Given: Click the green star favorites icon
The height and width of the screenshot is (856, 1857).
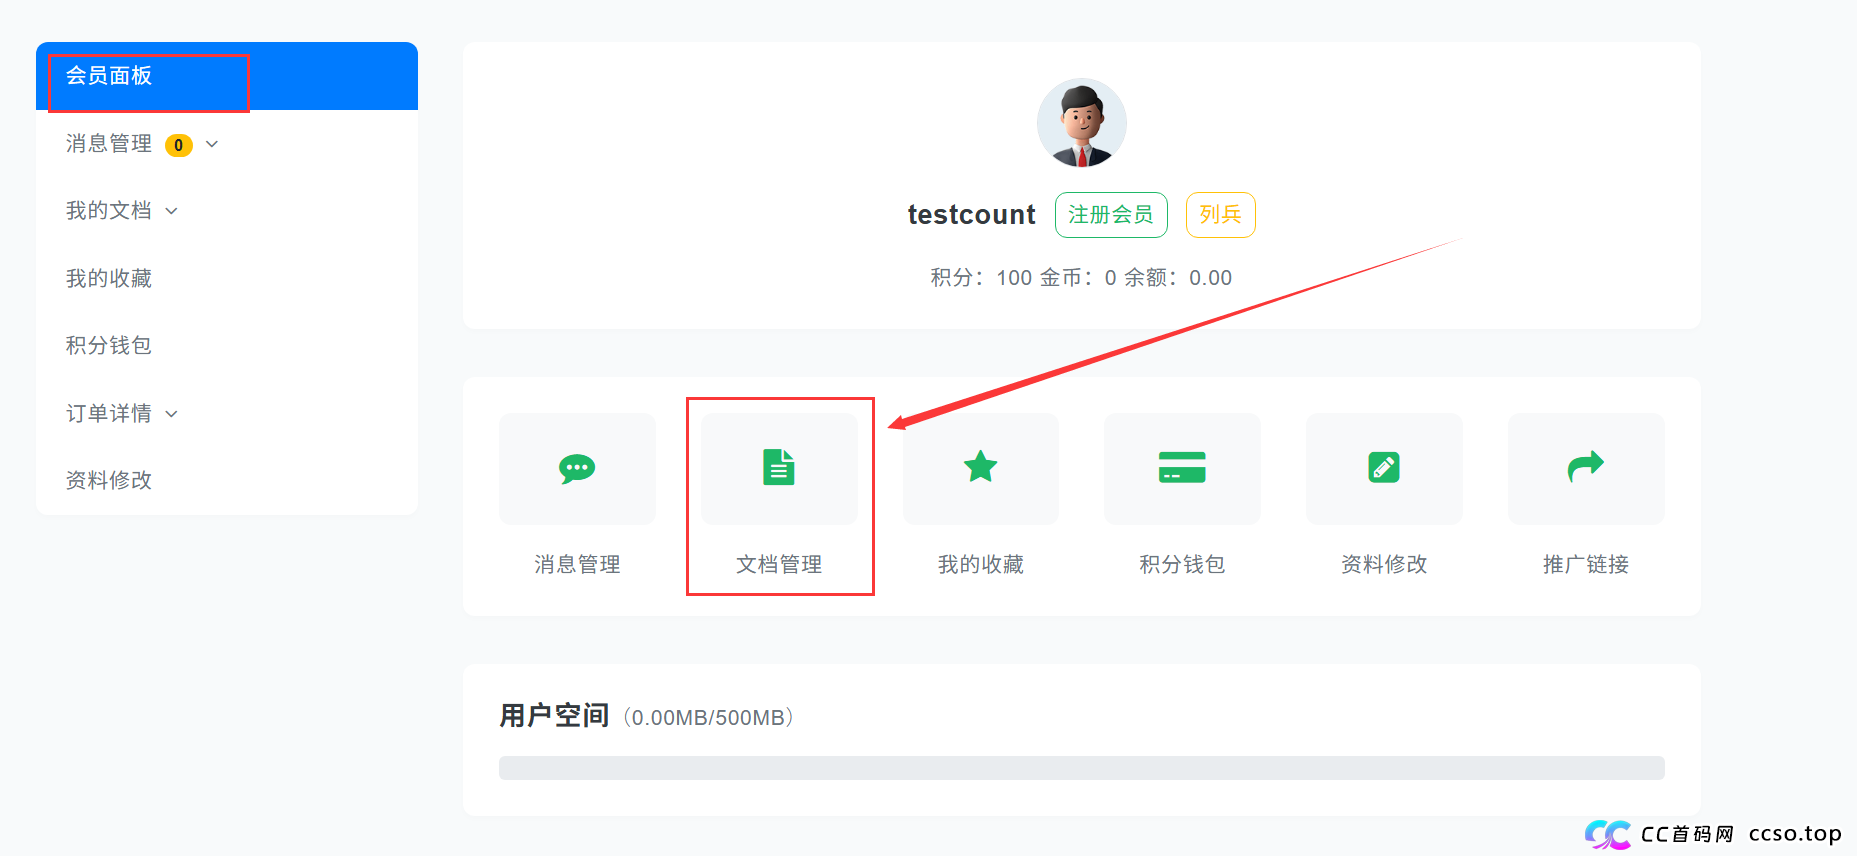Looking at the screenshot, I should tap(980, 467).
